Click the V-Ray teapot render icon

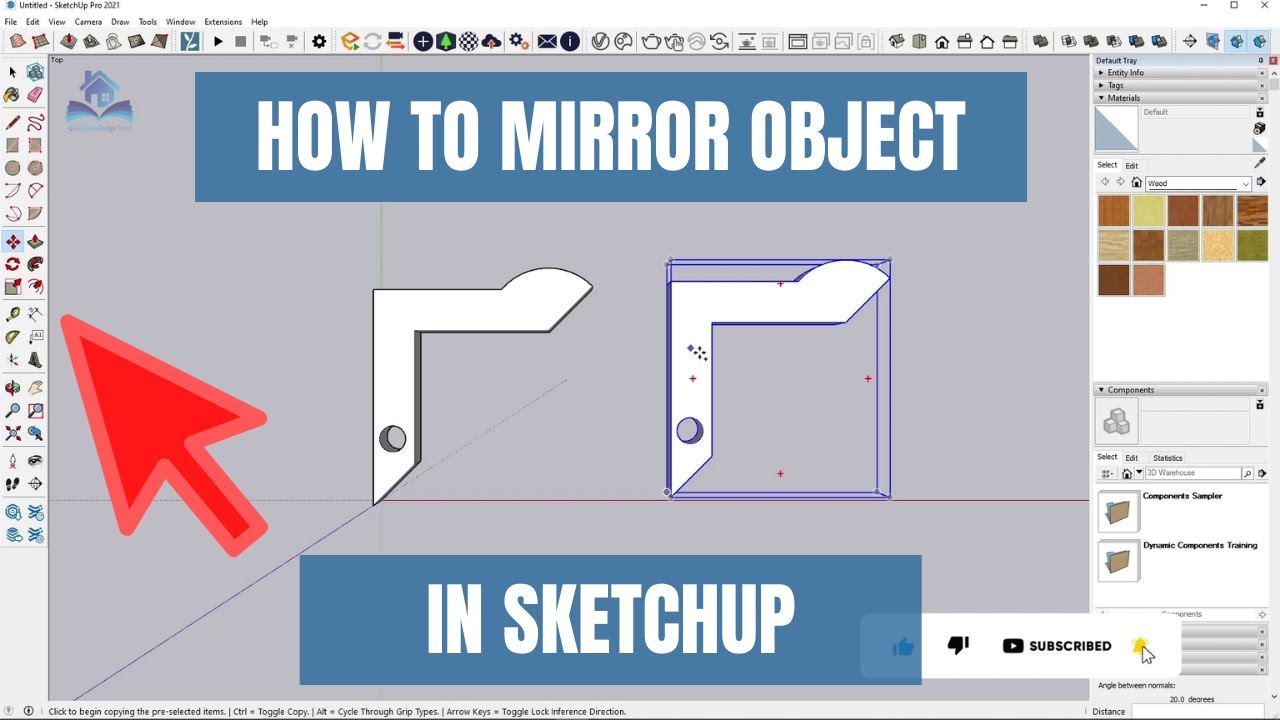click(x=651, y=41)
